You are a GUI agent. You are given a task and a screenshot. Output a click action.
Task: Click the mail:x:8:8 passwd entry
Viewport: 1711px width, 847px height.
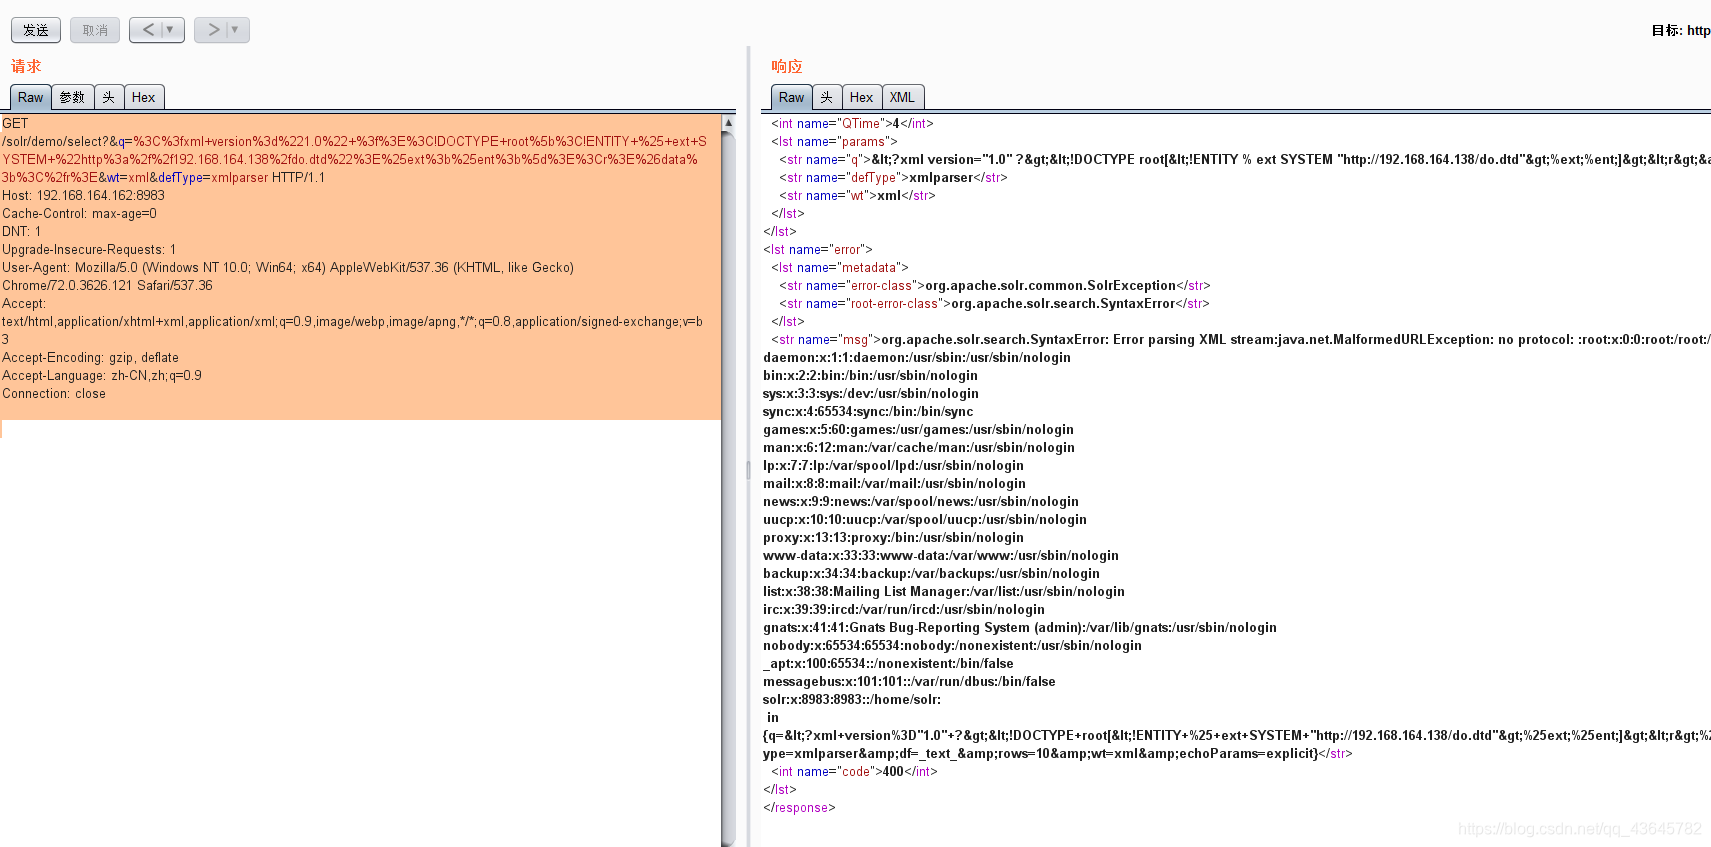coord(894,483)
